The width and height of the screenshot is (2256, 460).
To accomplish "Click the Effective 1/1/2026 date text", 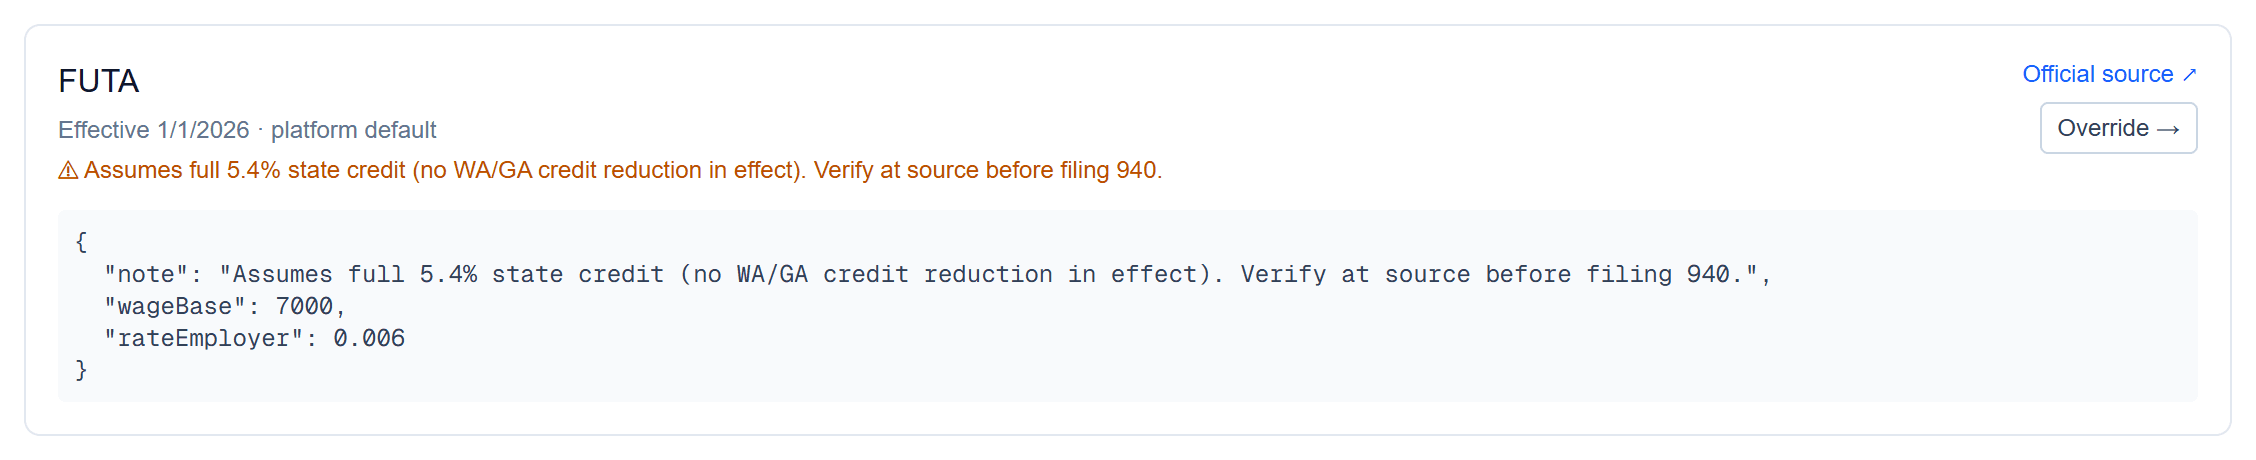I will [153, 130].
